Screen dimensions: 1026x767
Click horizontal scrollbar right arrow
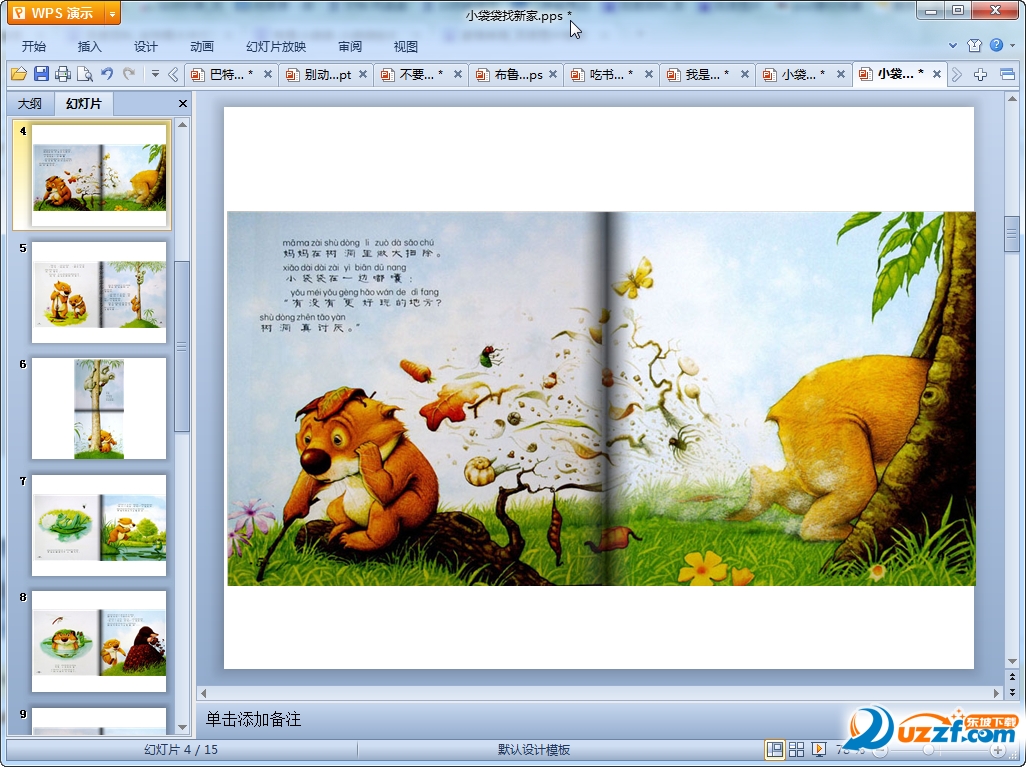point(996,692)
